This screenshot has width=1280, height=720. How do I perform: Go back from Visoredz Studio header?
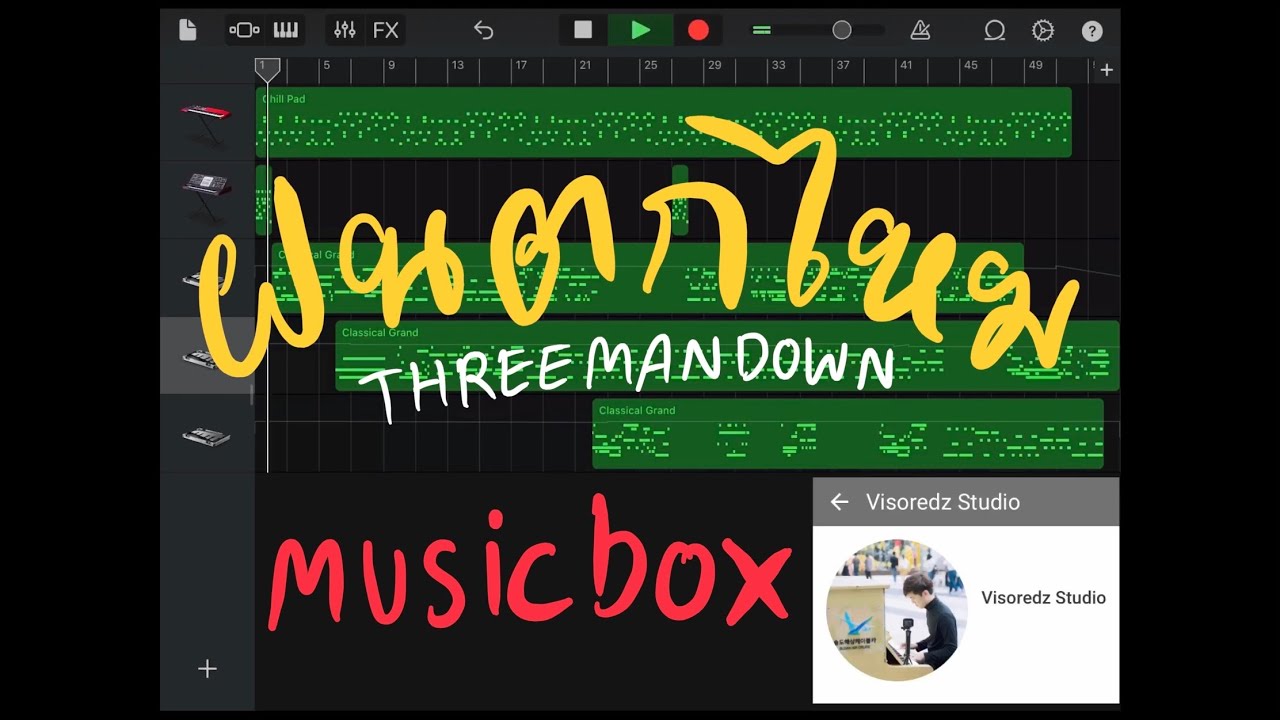[x=839, y=502]
